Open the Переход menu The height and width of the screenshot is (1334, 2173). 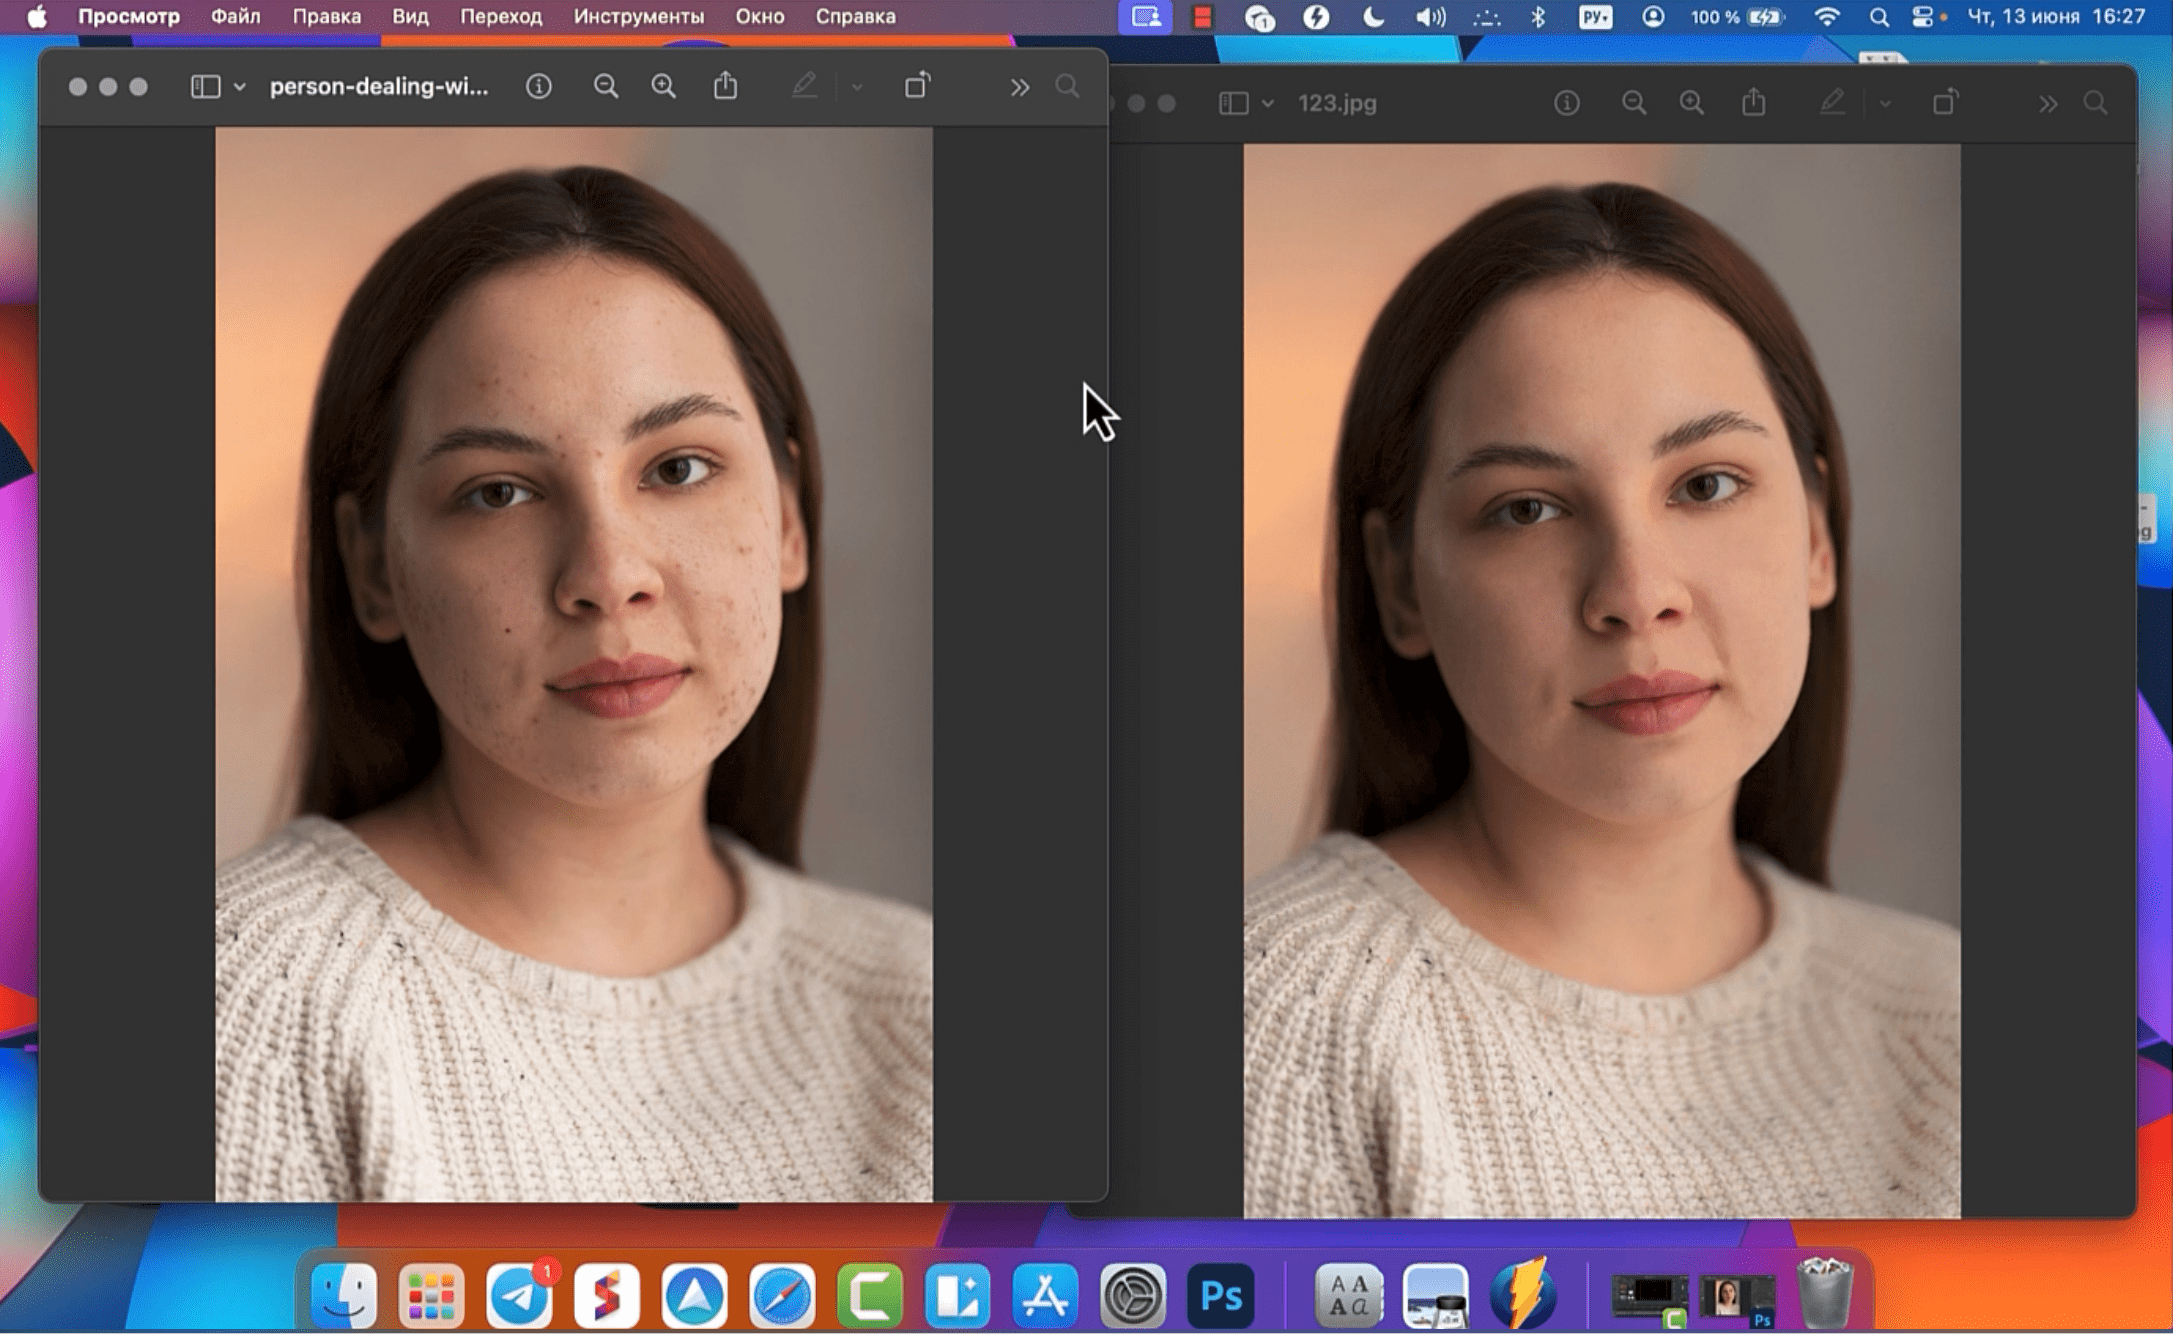point(501,17)
